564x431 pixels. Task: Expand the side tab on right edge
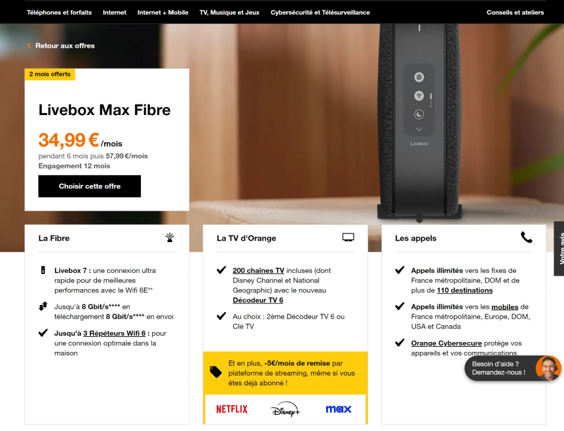tap(559, 249)
